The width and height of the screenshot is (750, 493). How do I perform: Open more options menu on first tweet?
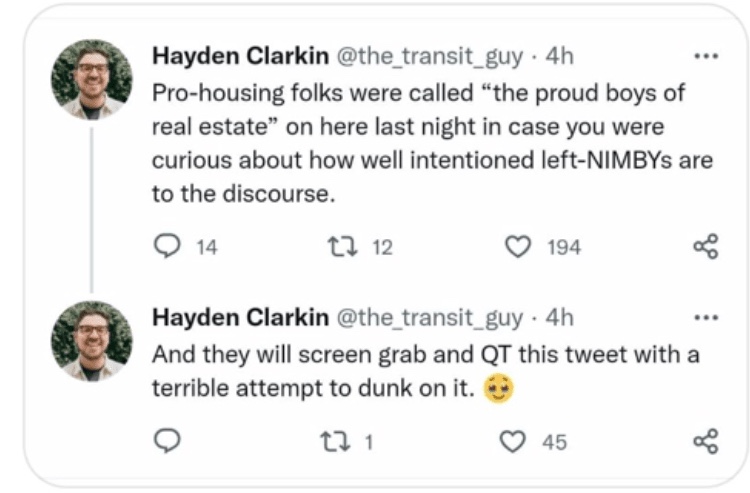coord(706,56)
